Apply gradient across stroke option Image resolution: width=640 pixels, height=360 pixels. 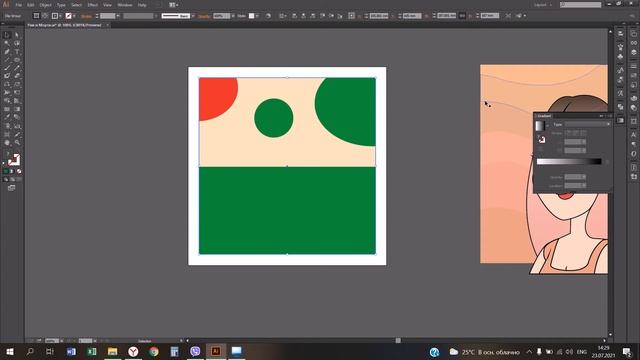(583, 133)
